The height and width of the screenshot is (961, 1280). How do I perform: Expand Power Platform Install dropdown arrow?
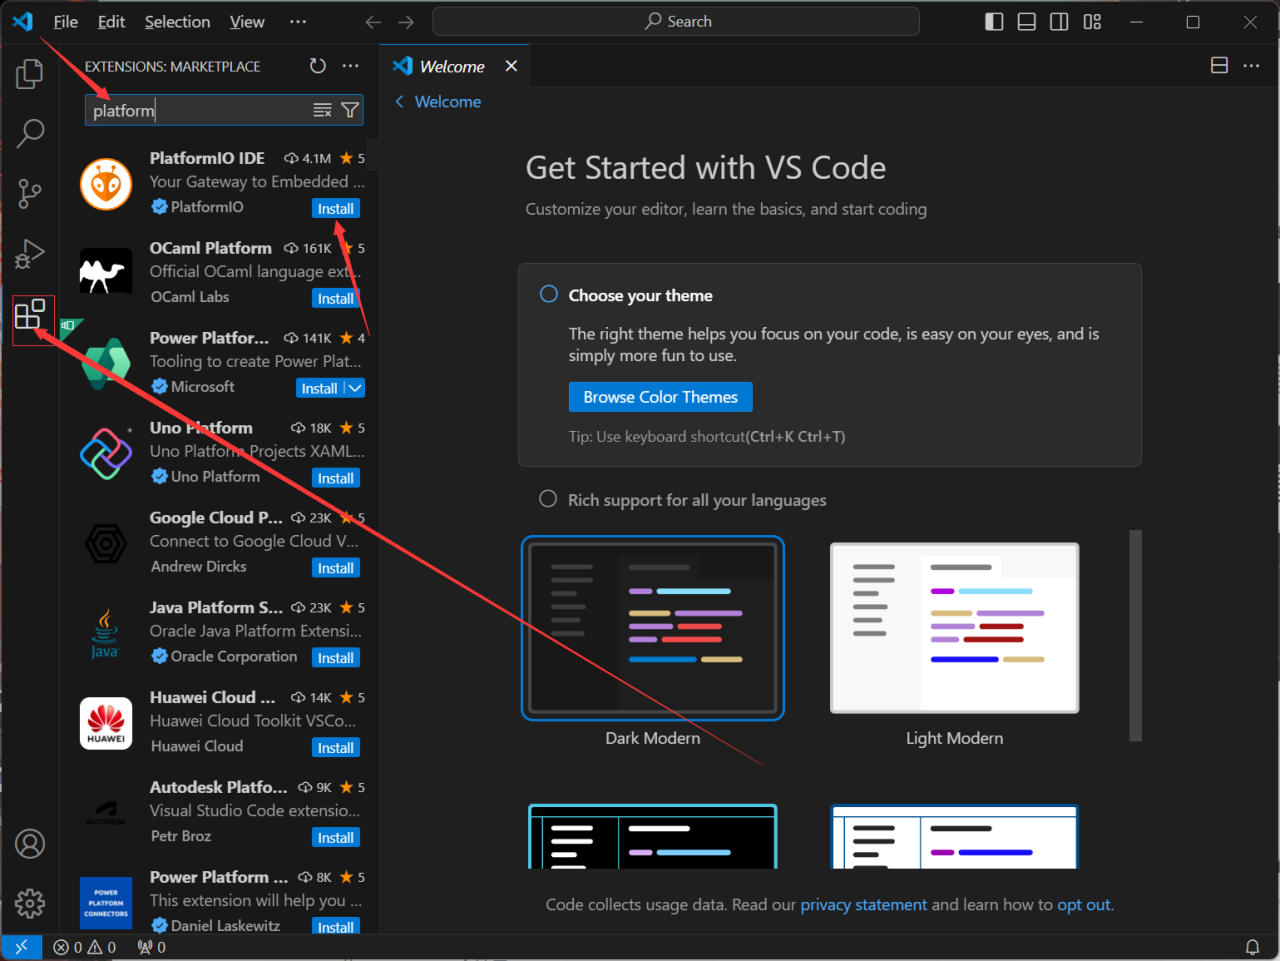pos(355,388)
